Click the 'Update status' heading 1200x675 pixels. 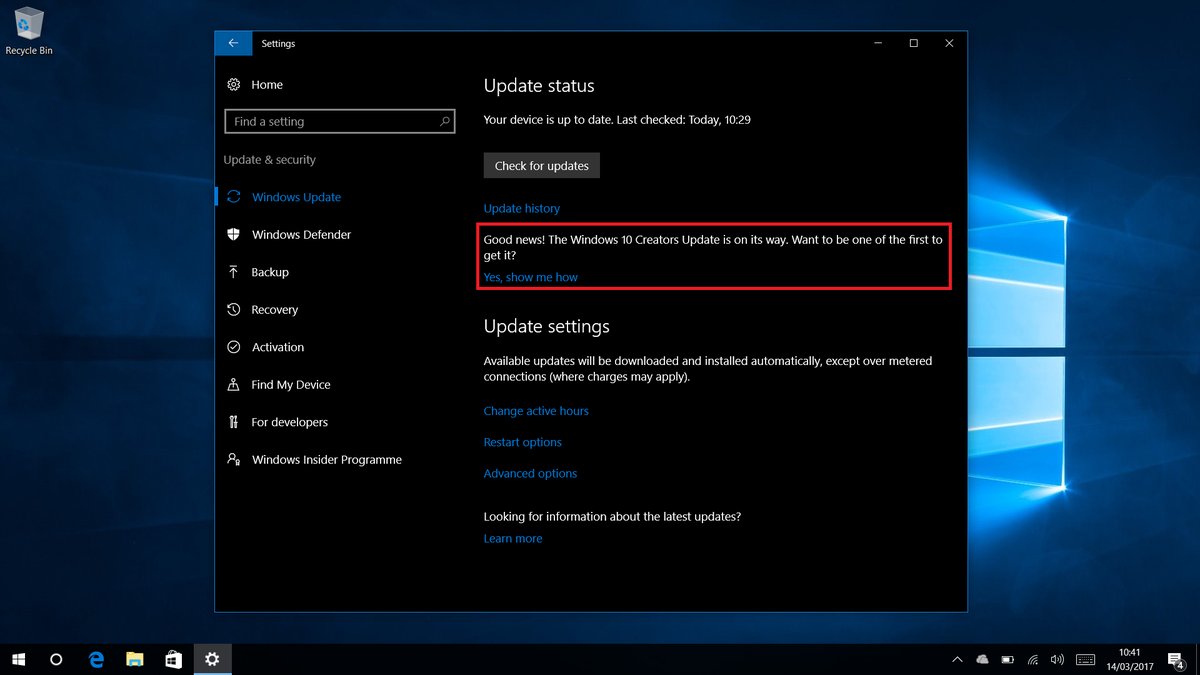click(539, 86)
